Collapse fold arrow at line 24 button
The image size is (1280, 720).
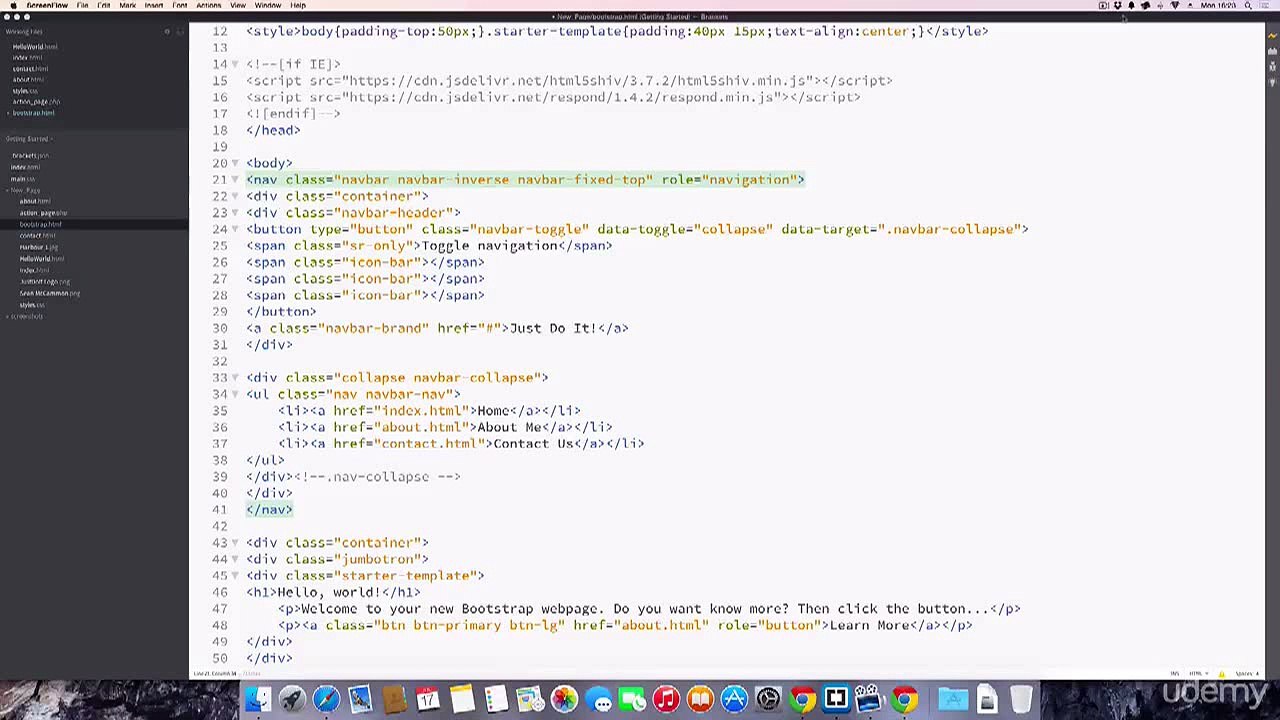(235, 229)
